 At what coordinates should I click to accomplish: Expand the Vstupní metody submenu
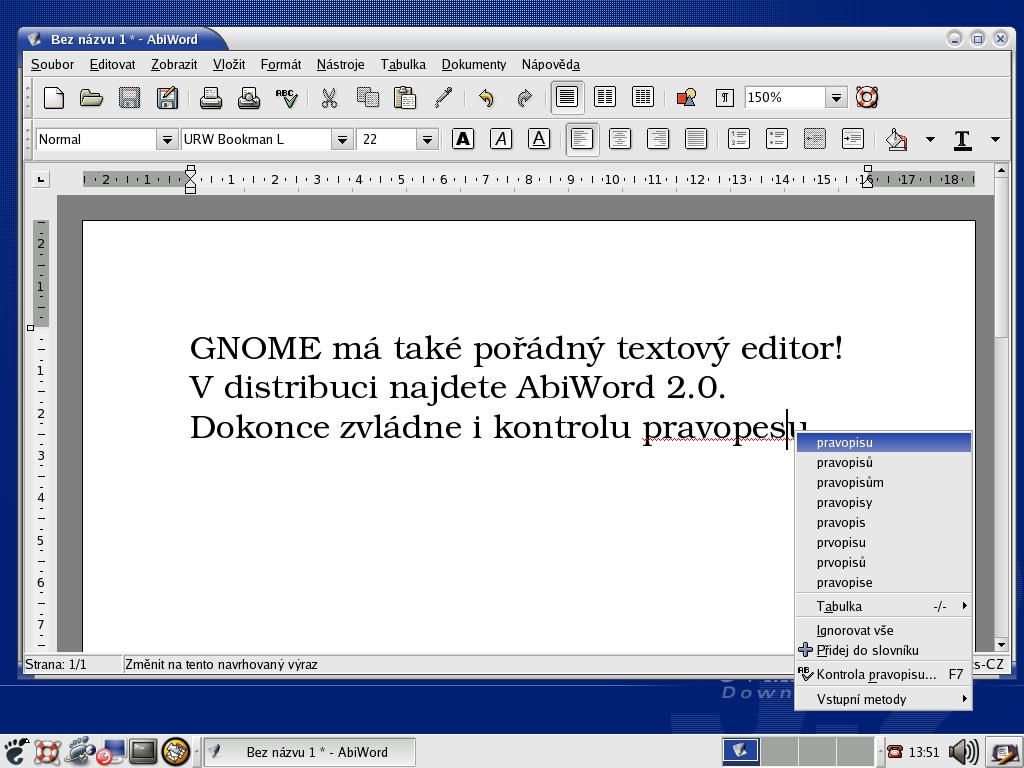[884, 699]
